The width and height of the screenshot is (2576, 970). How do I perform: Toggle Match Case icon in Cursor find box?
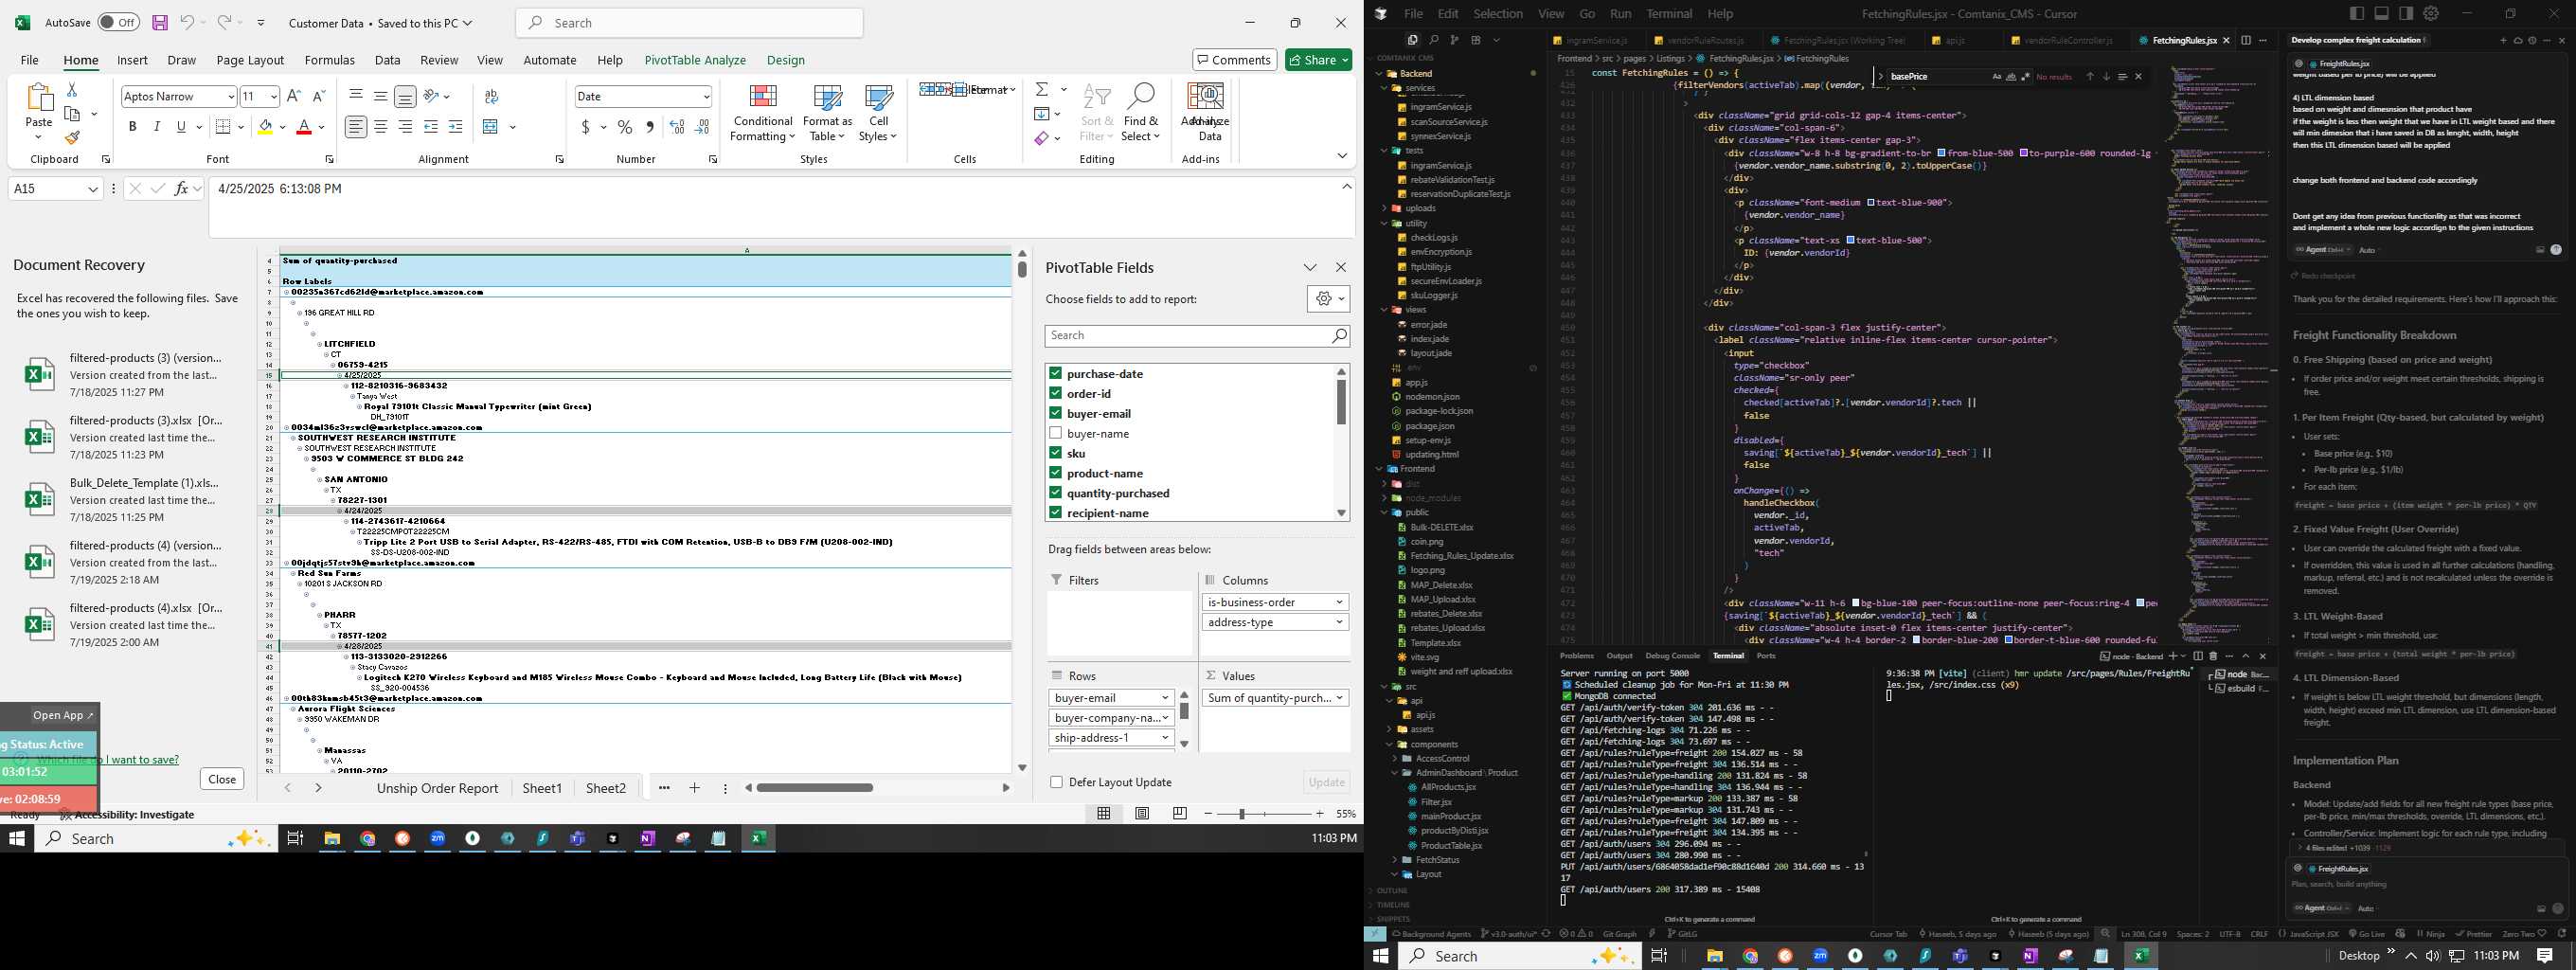click(1997, 76)
